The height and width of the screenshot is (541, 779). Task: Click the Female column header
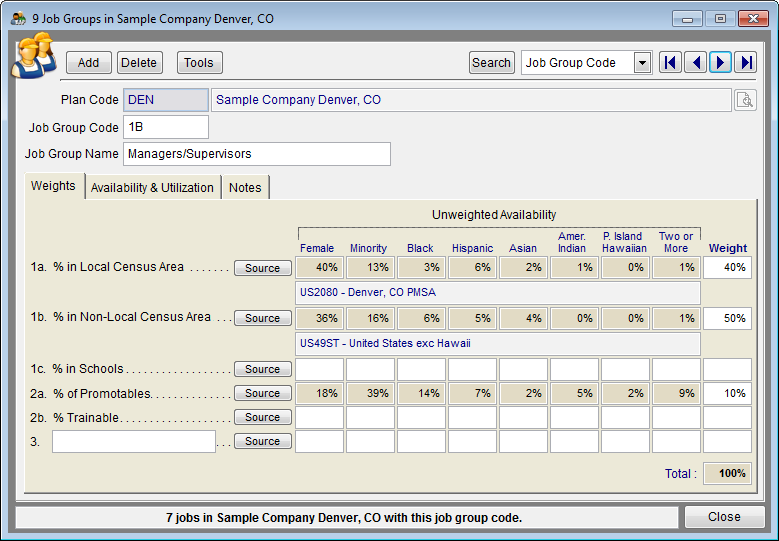click(317, 248)
